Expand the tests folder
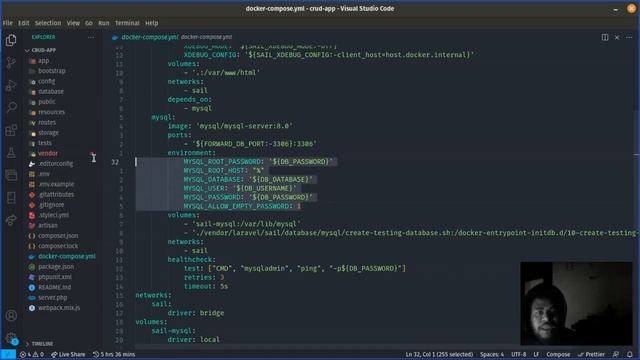 tap(45, 143)
